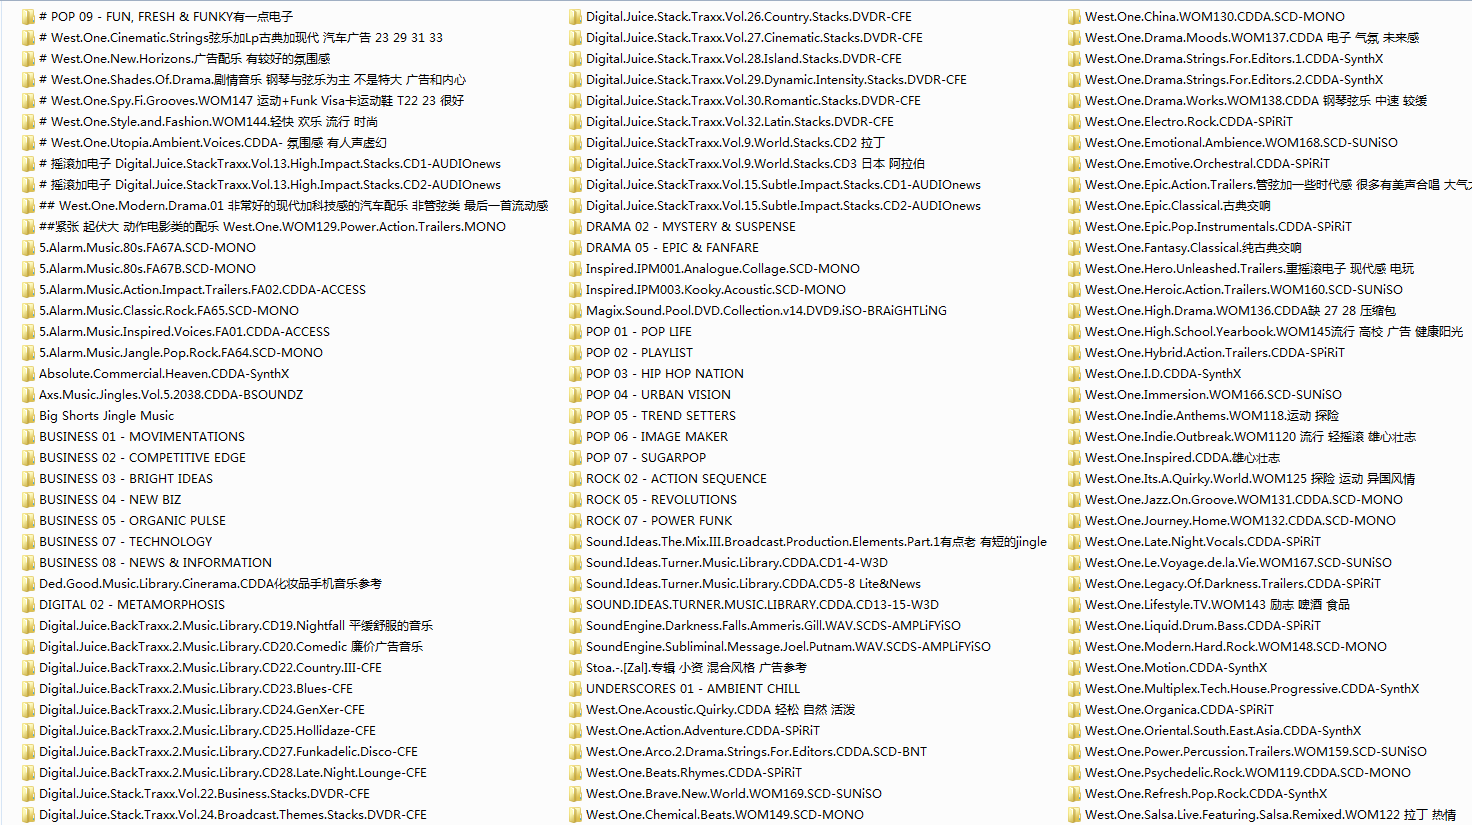Select 'Inspired.IPM003.Kooky.Acoustic.SCD-MONO' folder name
Image resolution: width=1472 pixels, height=825 pixels.
tap(716, 290)
